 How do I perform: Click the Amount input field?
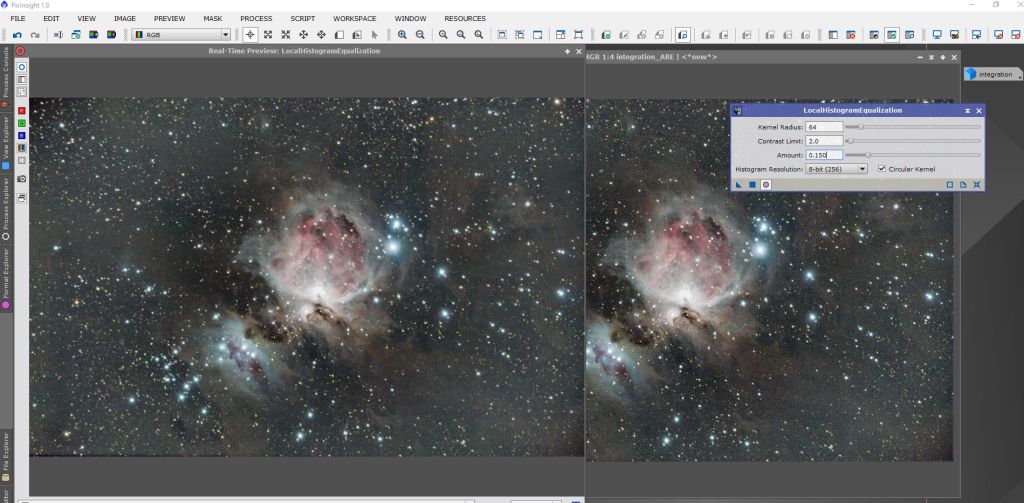[x=824, y=155]
